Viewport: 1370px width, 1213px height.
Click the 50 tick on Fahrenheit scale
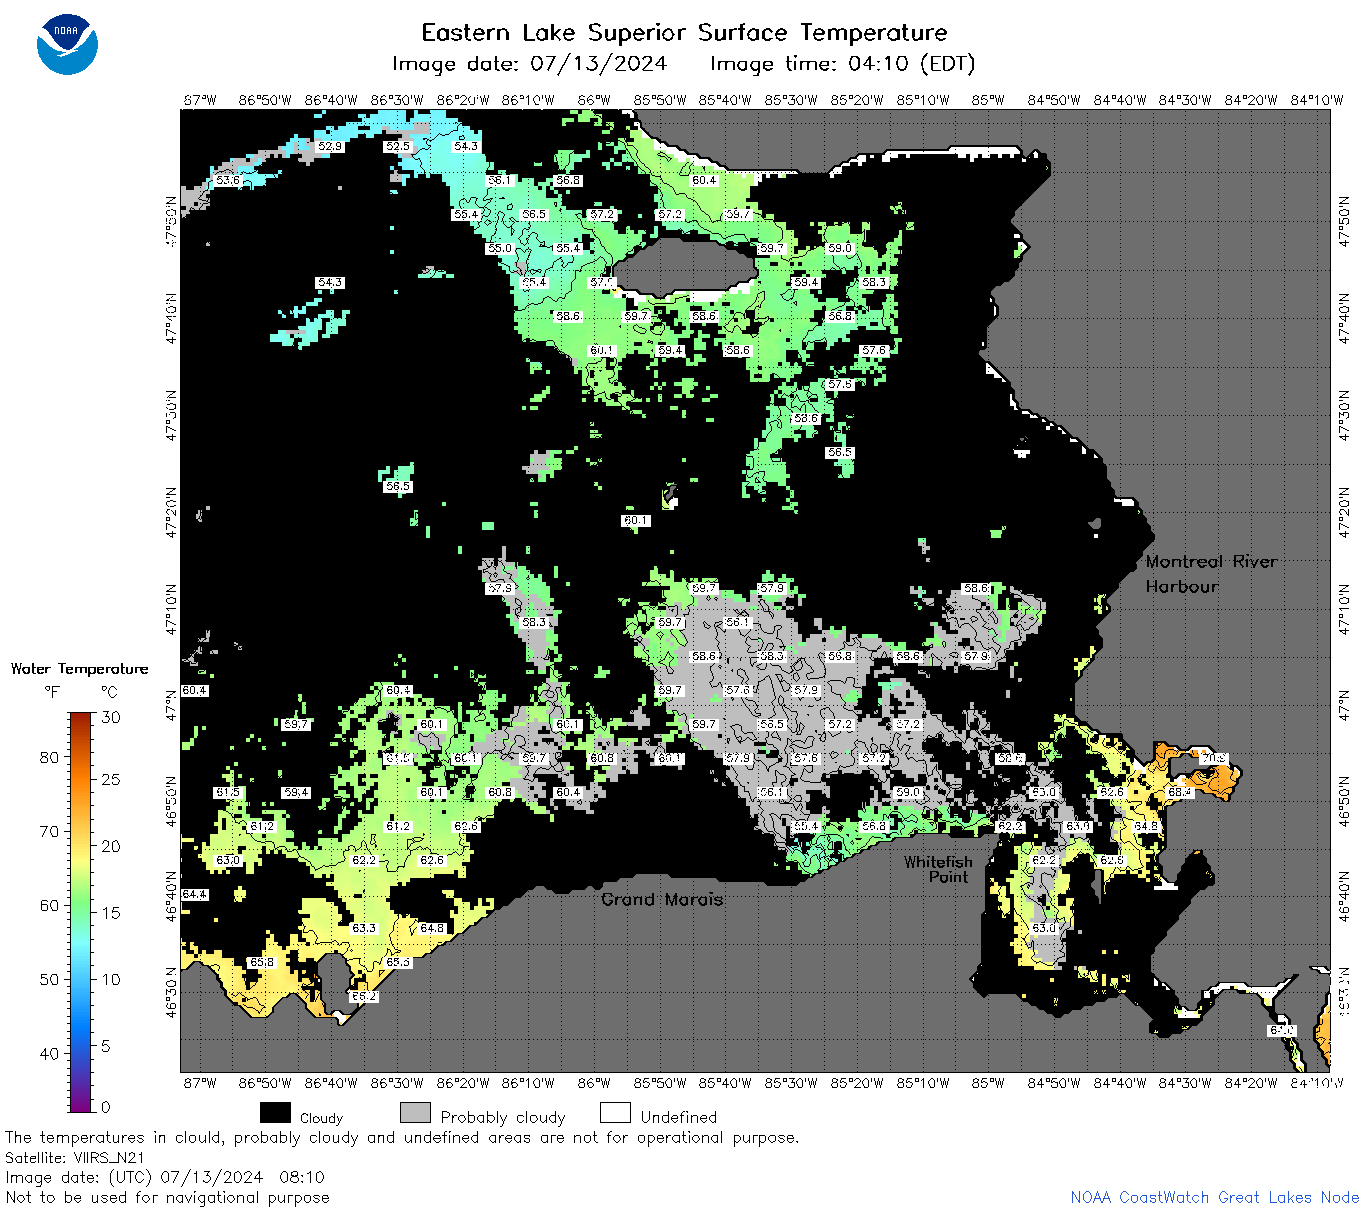point(49,979)
